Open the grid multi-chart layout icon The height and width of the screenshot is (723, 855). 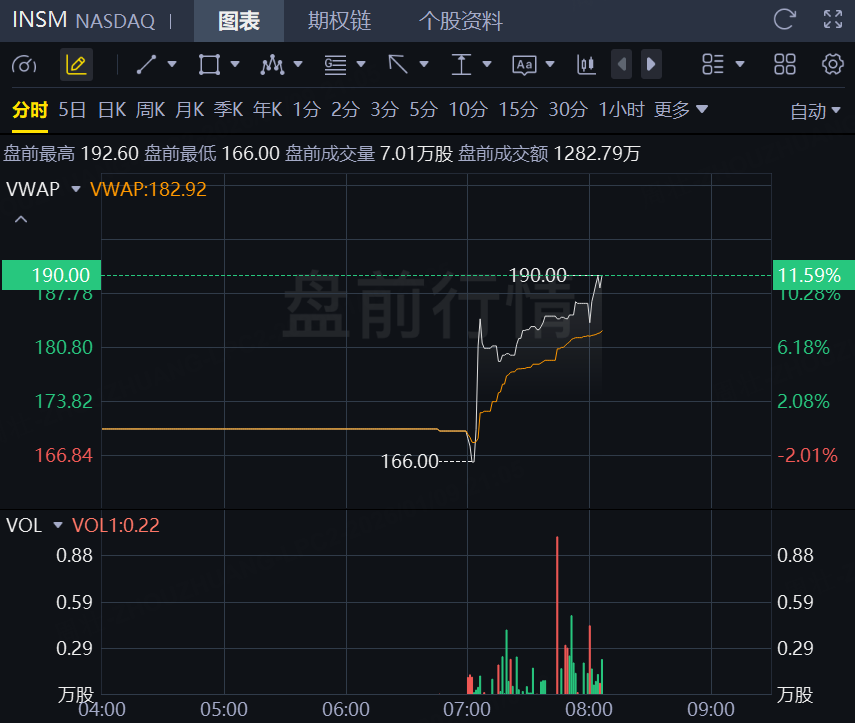pyautogui.click(x=785, y=65)
